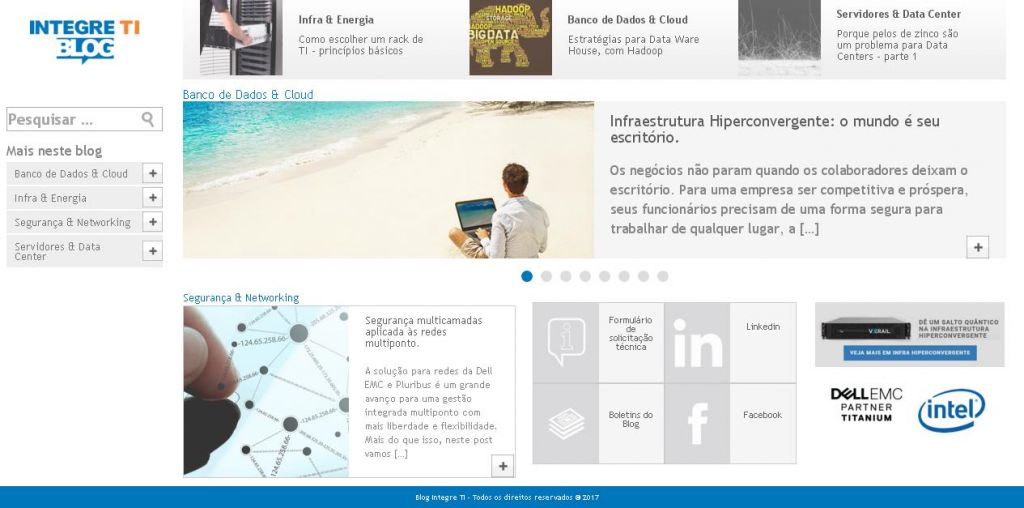
Task: Select the seventh carousel slide dot
Action: coord(643,276)
